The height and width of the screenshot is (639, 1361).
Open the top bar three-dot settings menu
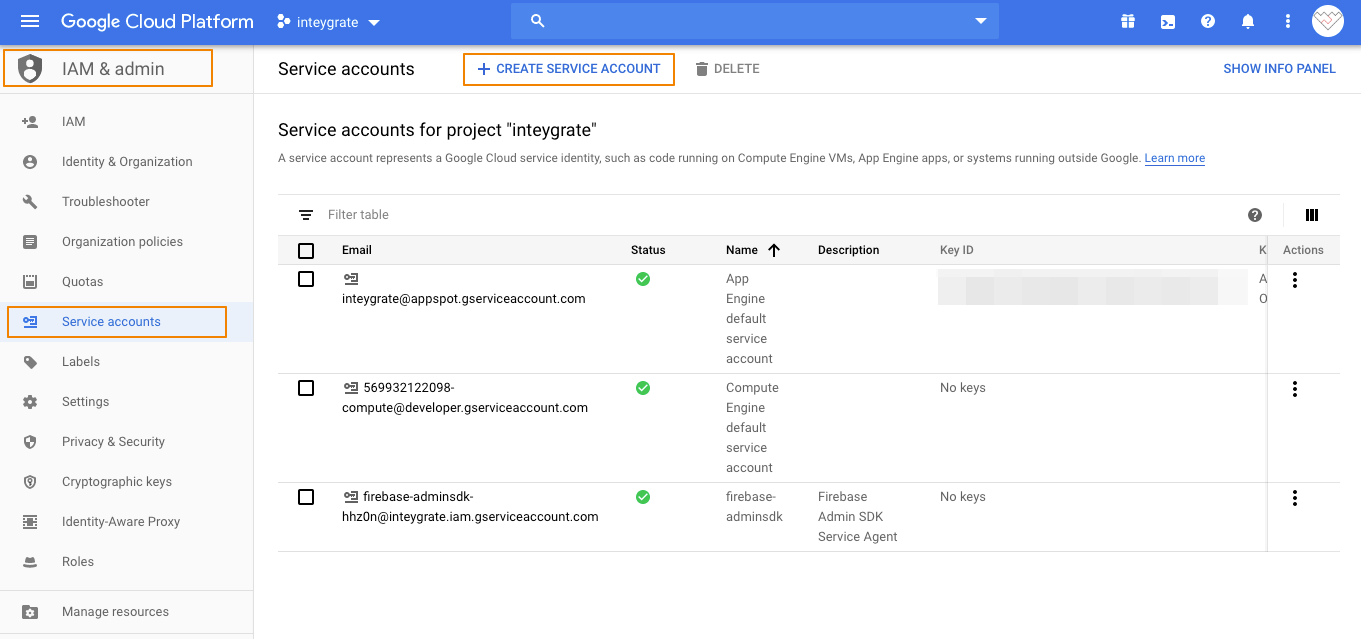pos(1288,21)
